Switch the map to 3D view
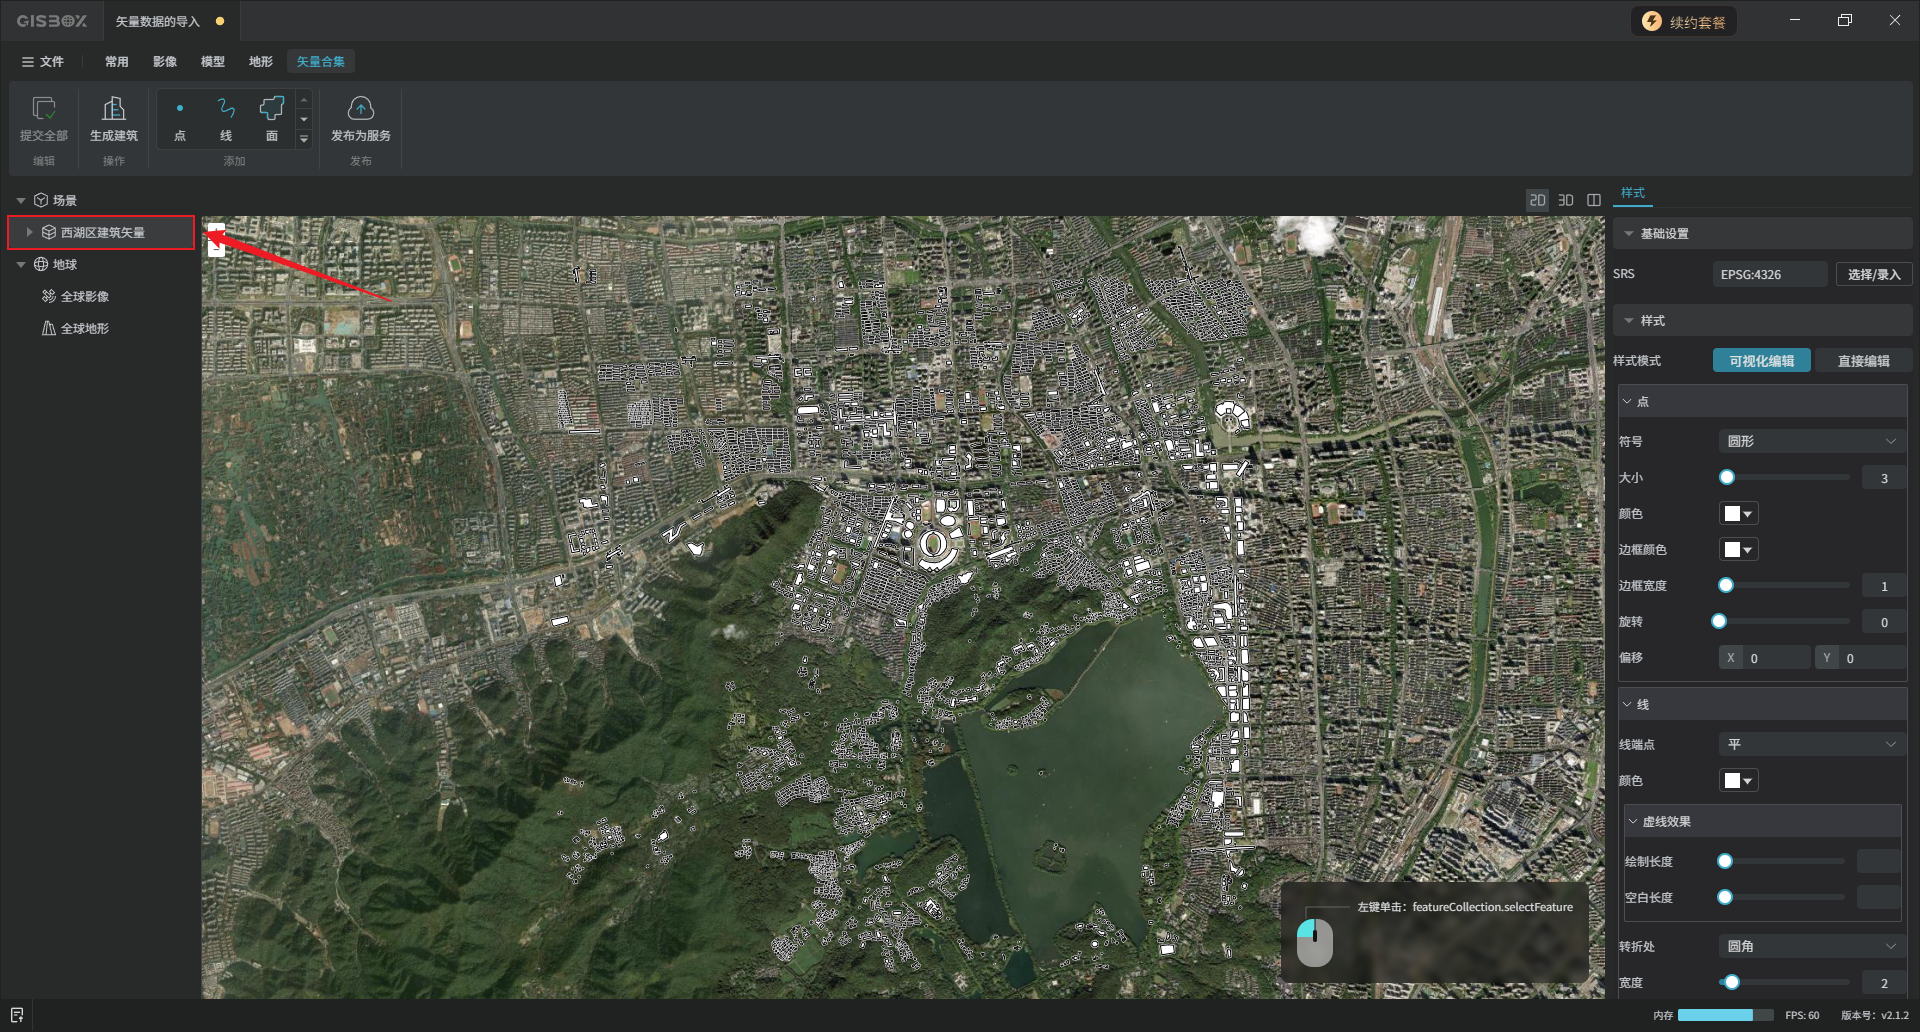This screenshot has width=1920, height=1032. point(1566,200)
